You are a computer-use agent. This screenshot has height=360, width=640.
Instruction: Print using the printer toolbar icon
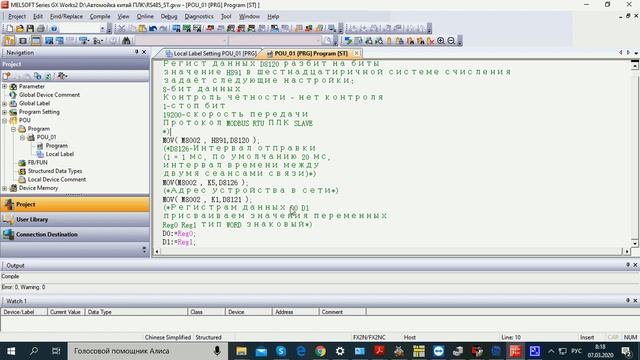point(41,29)
